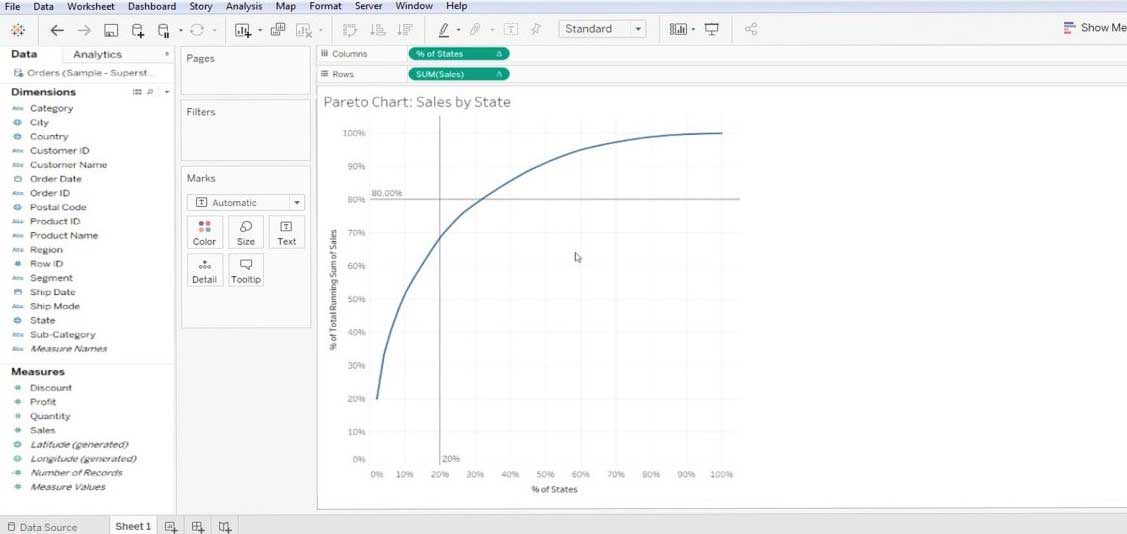Select the Sub-Category dimension field
This screenshot has width=1127, height=534.
click(62, 335)
